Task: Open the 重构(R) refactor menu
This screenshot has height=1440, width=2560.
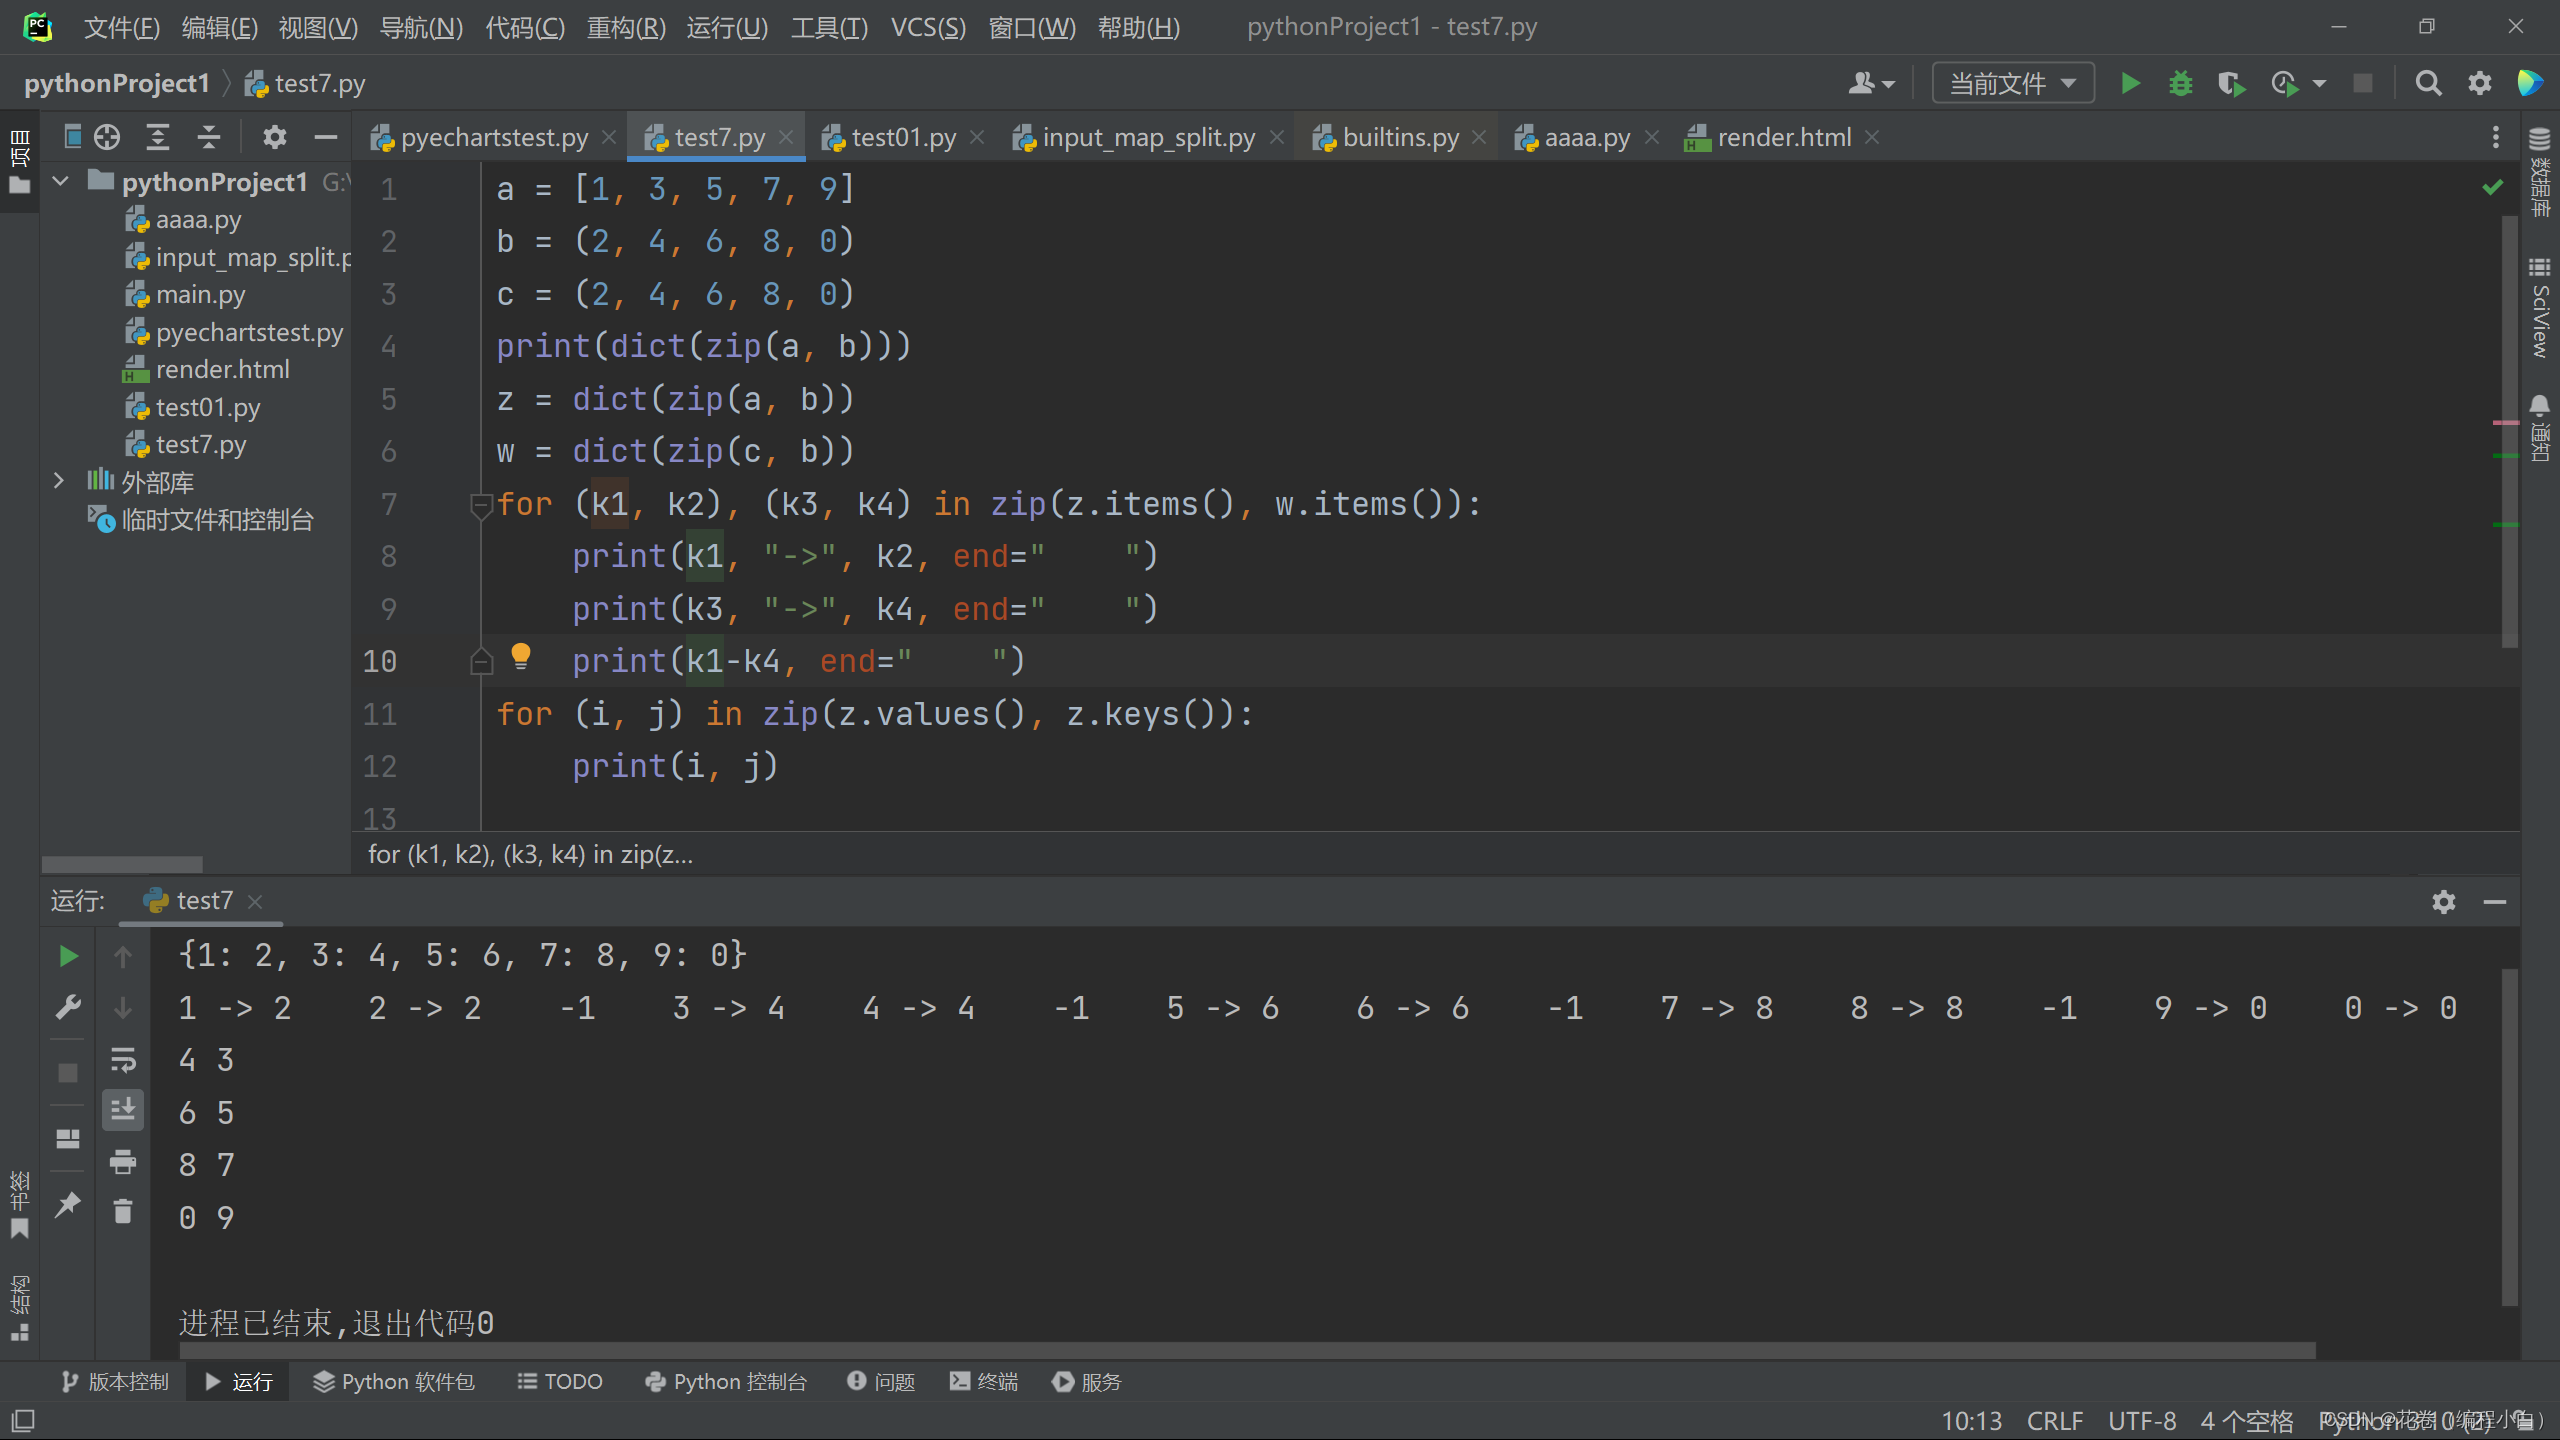Action: click(x=626, y=27)
